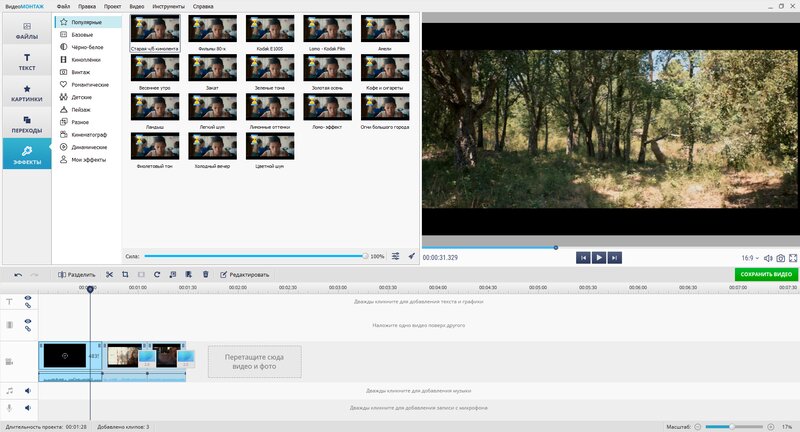Mute the music track speaker

[28, 391]
